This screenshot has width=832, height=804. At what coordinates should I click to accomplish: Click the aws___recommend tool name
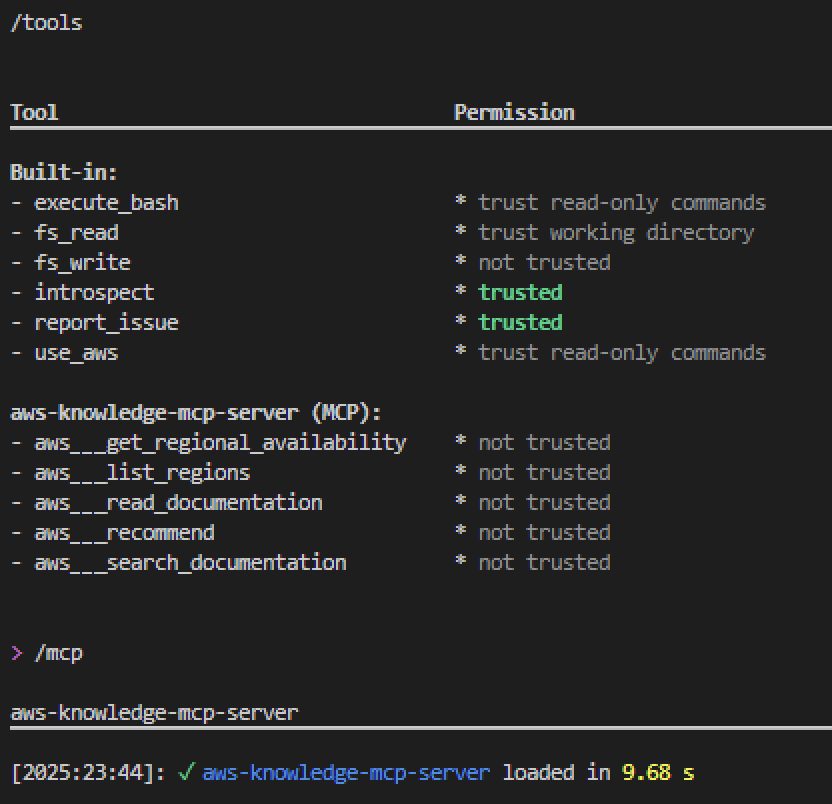click(x=124, y=533)
